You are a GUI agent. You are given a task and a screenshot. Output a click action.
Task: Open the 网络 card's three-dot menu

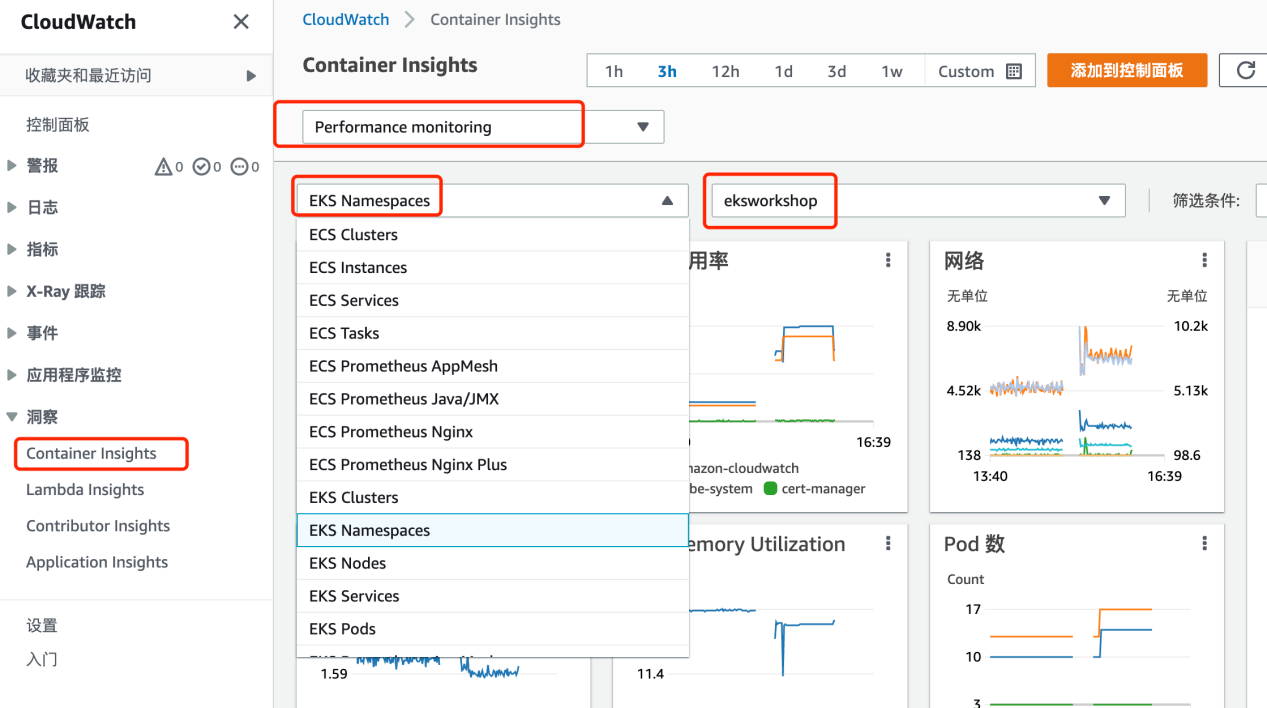[1204, 259]
